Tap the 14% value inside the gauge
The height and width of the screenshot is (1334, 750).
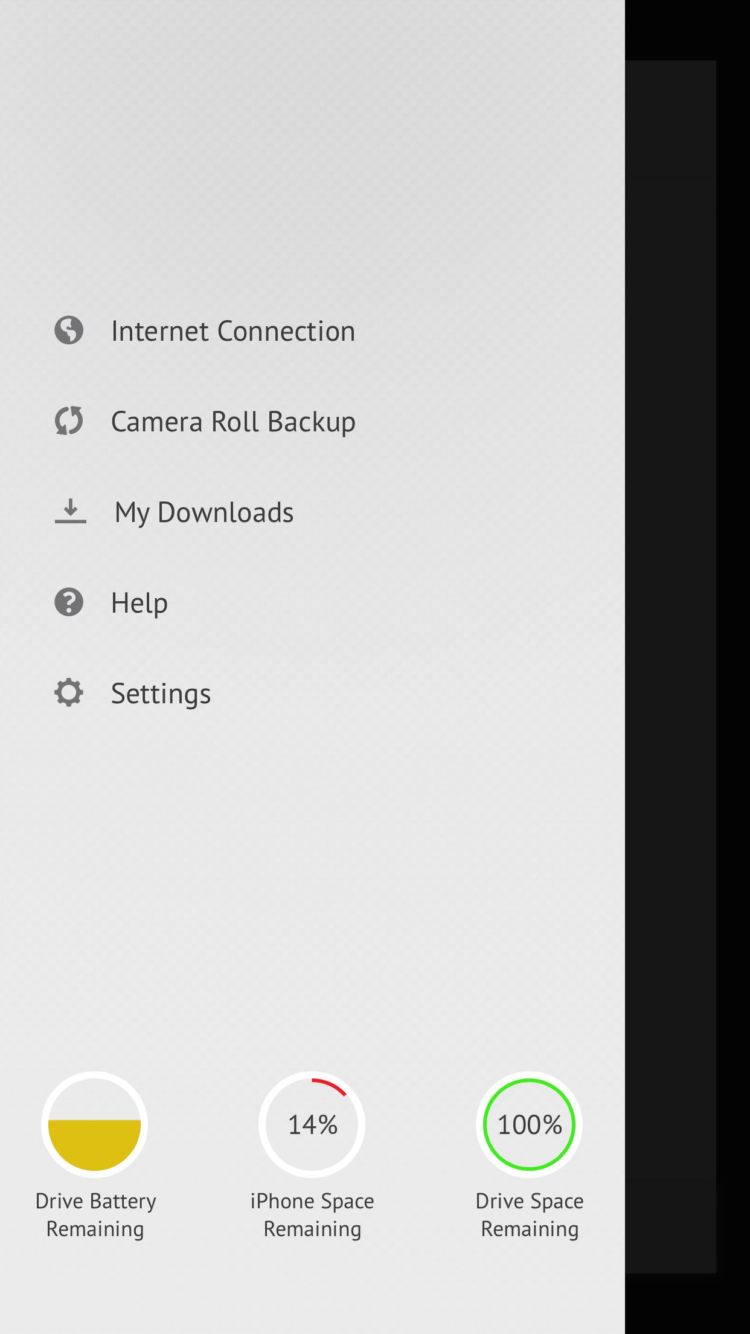(312, 1125)
